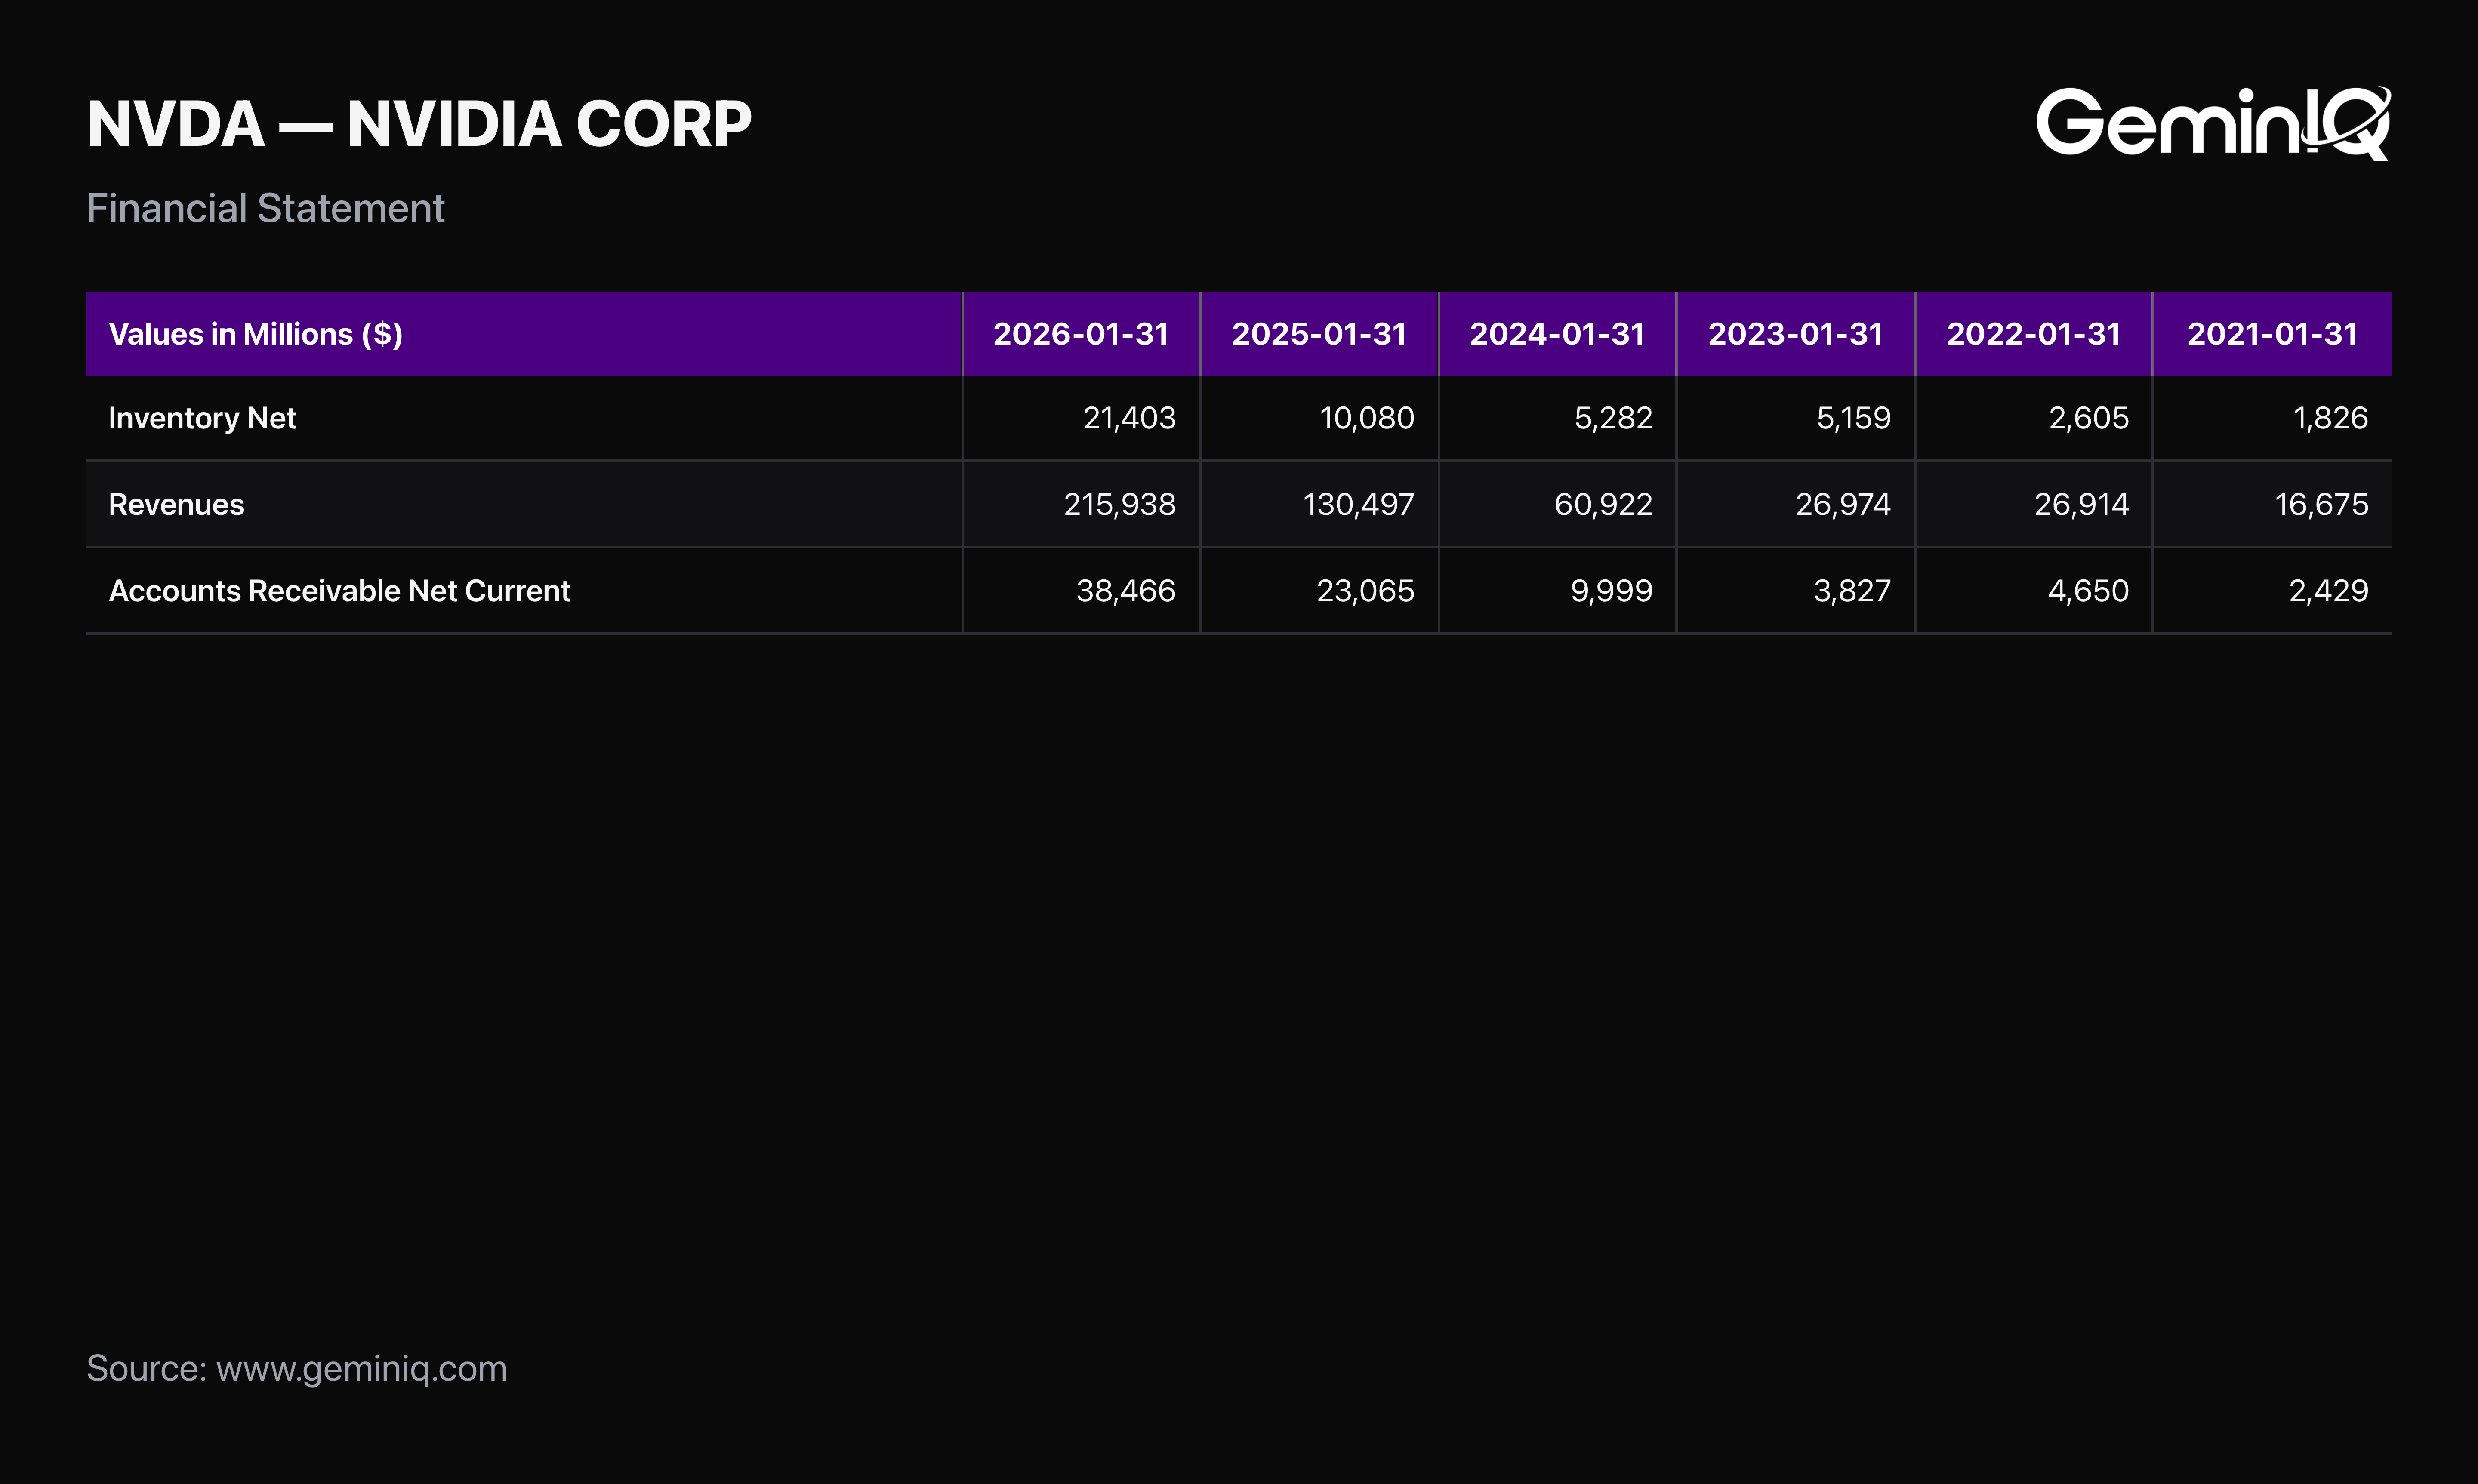The image size is (2478, 1484).
Task: Select revenue value 60,922
Action: pyautogui.click(x=1603, y=504)
